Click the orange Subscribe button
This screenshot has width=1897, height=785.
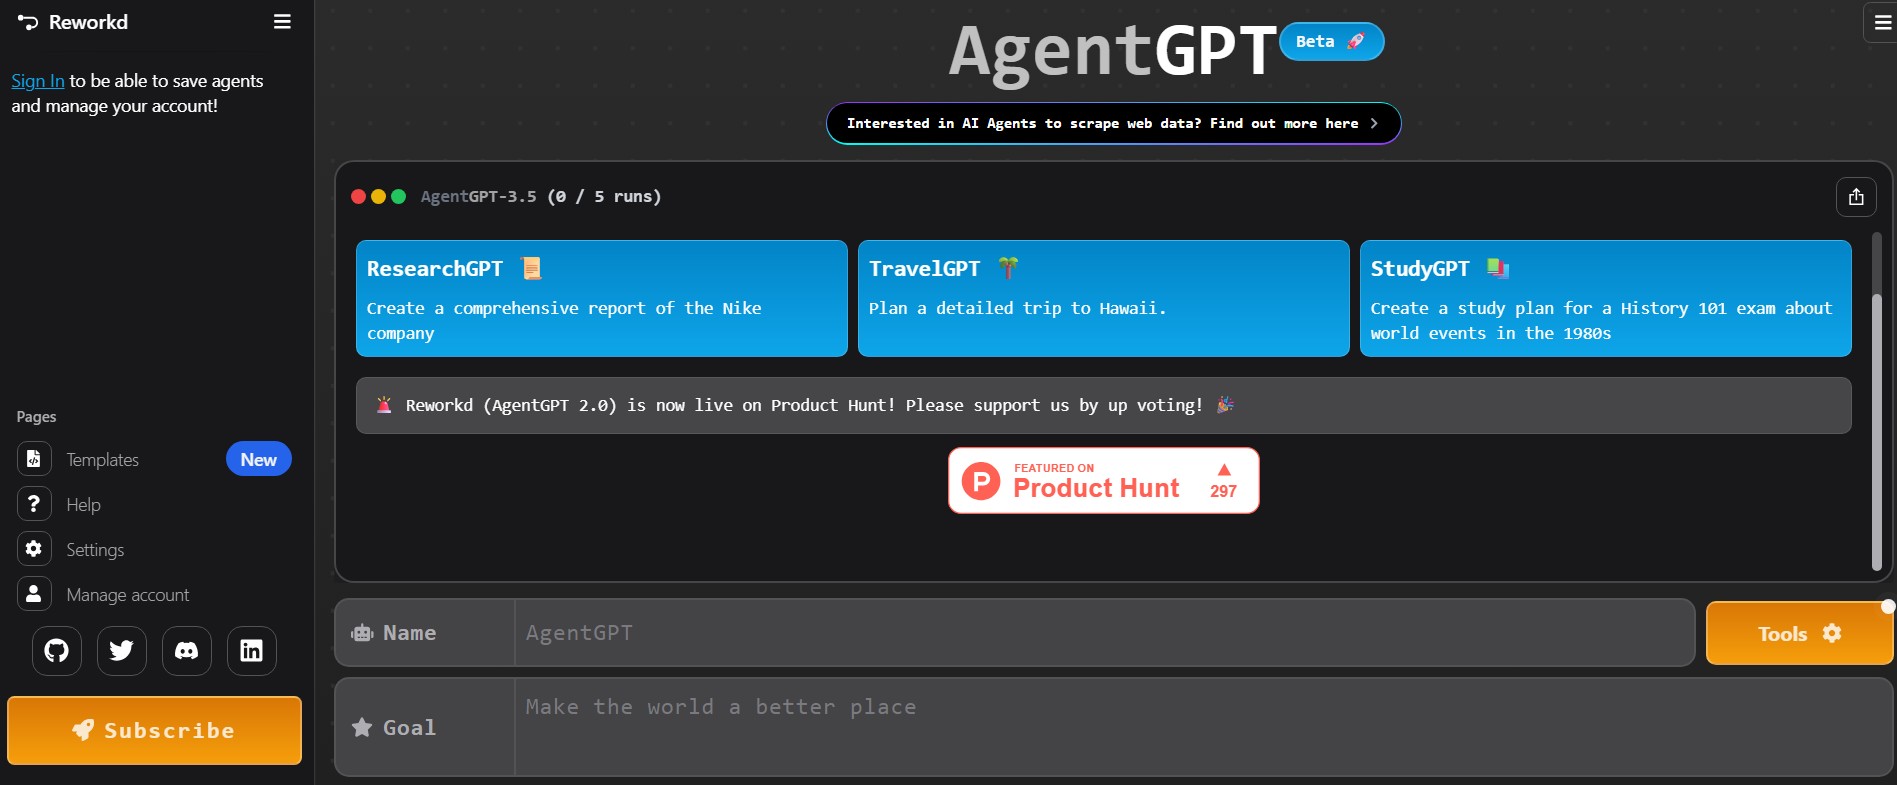click(x=154, y=731)
